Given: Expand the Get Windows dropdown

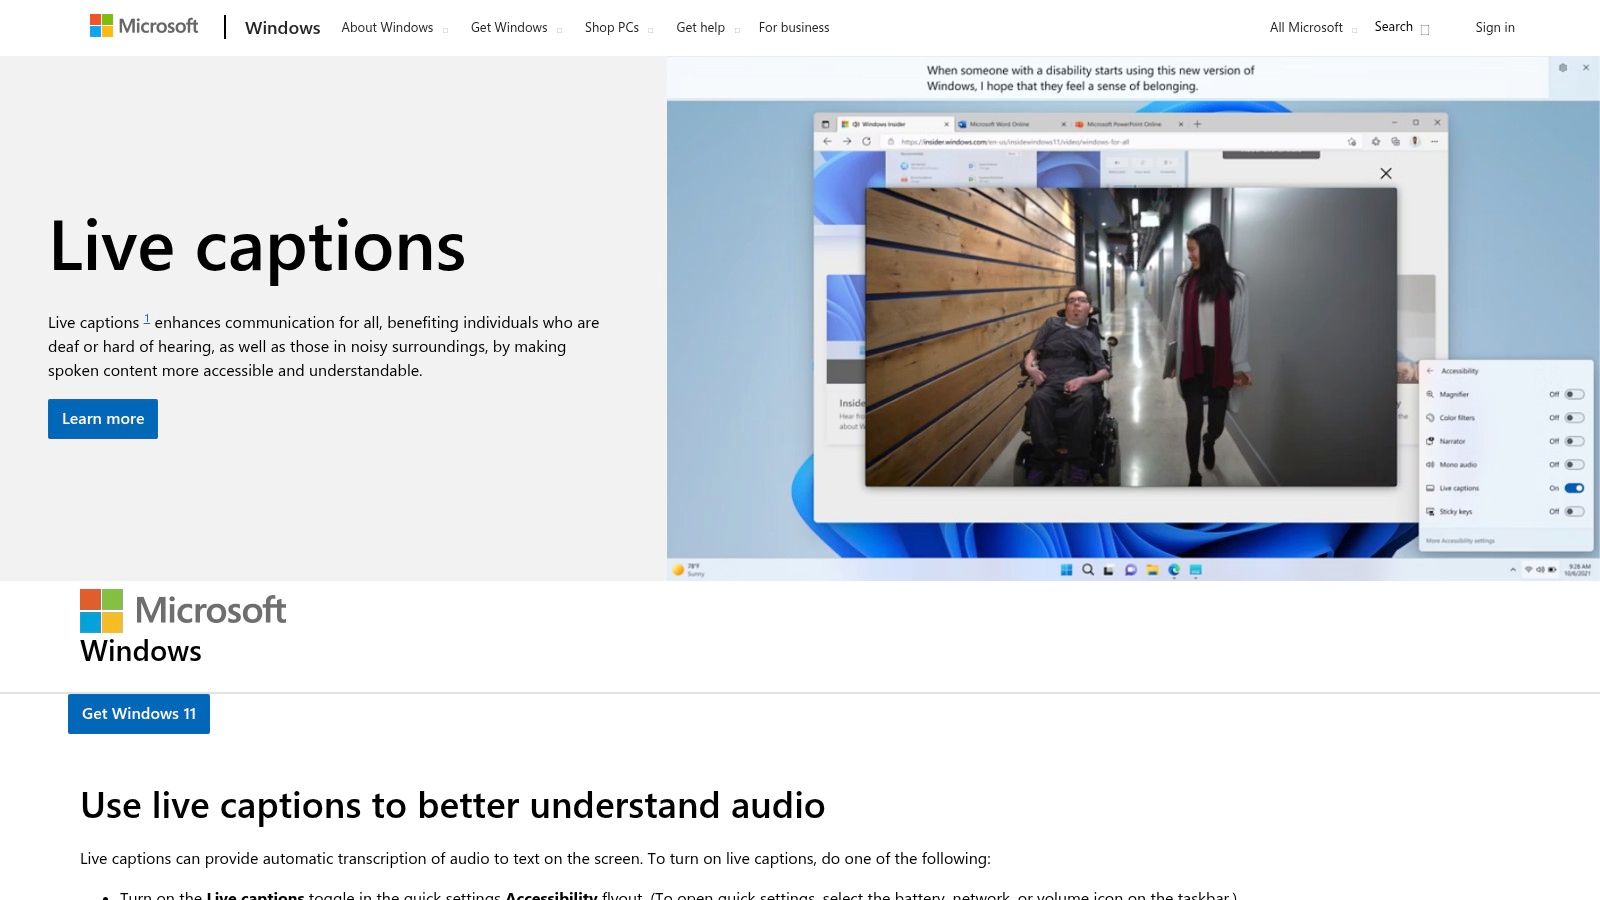Looking at the screenshot, I should [510, 27].
